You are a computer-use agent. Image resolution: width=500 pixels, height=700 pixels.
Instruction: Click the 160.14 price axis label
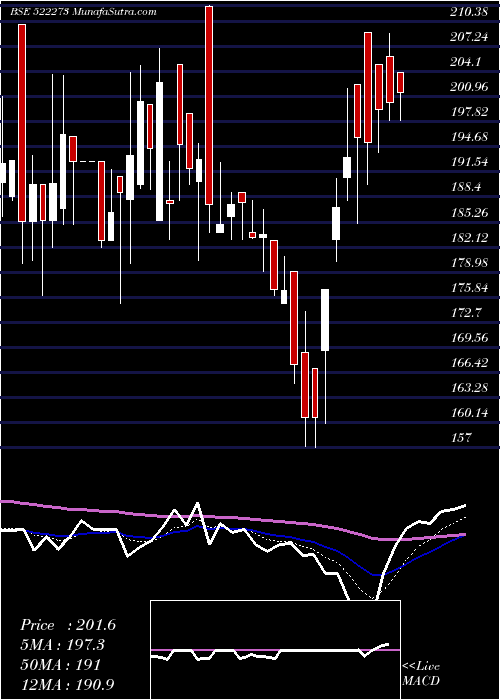pos(469,412)
